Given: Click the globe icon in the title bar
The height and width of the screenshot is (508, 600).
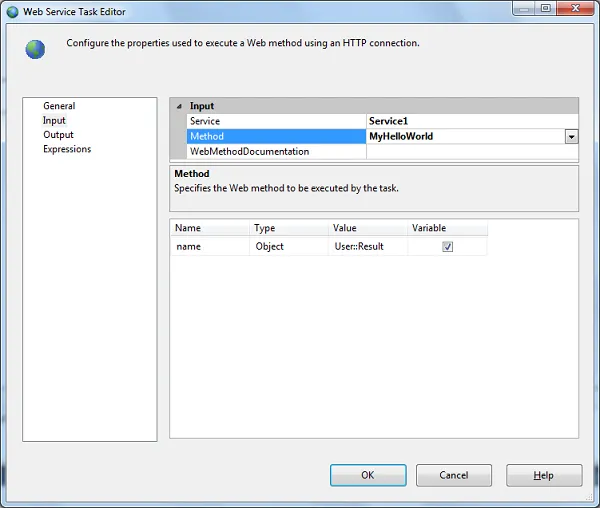Looking at the screenshot, I should pos(12,12).
